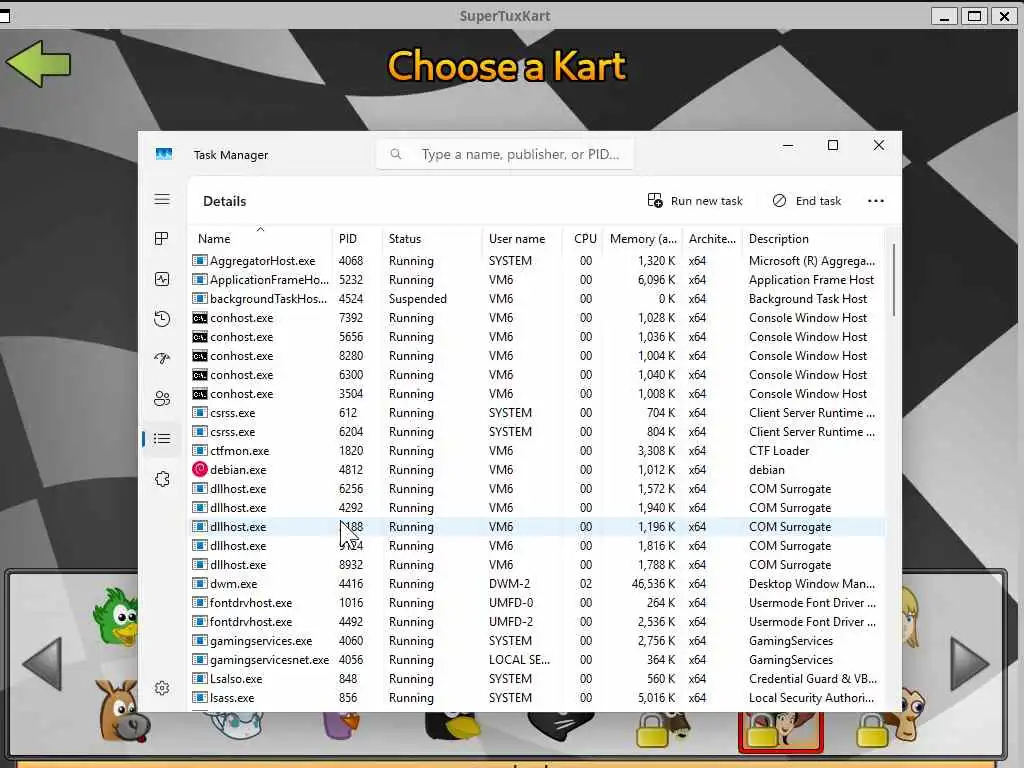Select the lsass.exe process name
Viewport: 1024px width, 768px height.
pos(232,697)
